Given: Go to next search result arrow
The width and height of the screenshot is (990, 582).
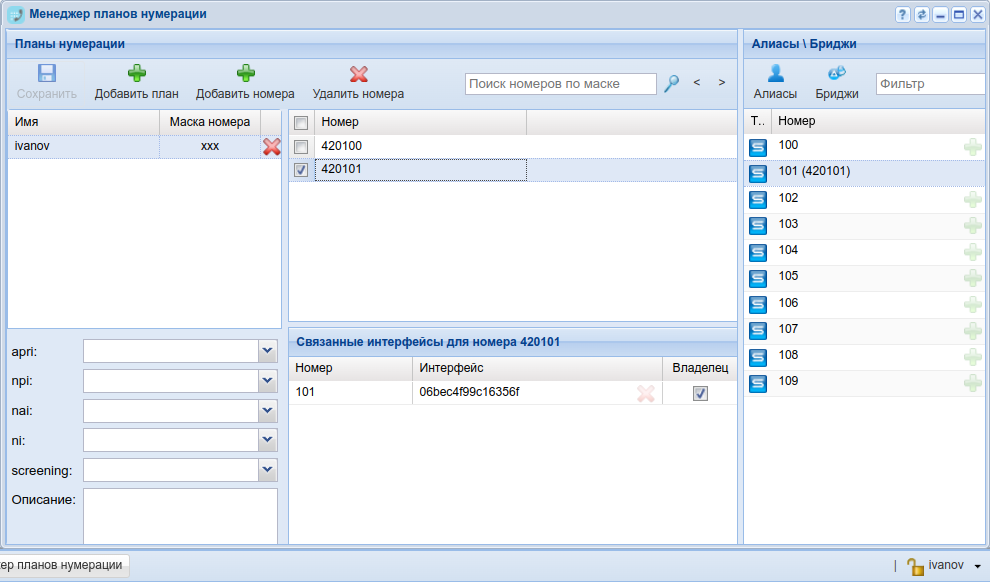Looking at the screenshot, I should tap(722, 83).
